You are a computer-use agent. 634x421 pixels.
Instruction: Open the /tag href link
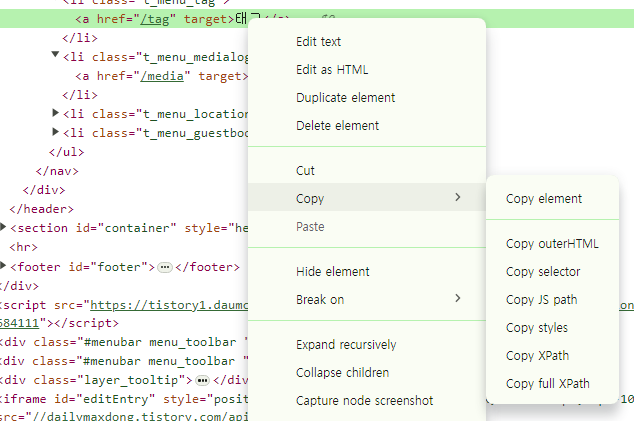(x=155, y=19)
